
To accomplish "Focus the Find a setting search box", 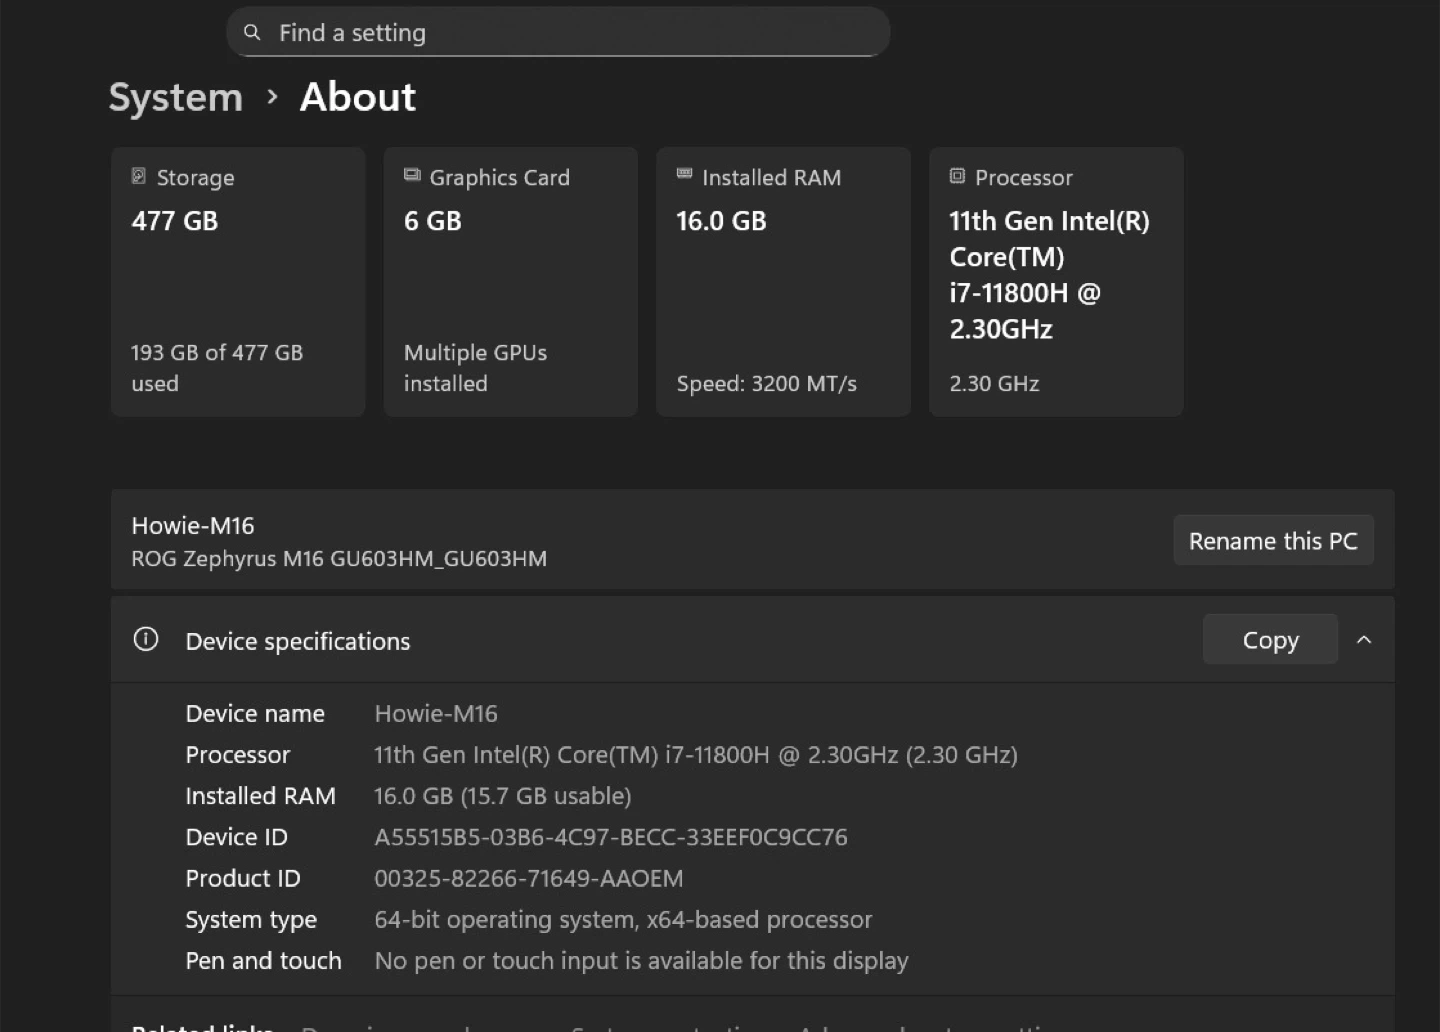I will tap(560, 33).
